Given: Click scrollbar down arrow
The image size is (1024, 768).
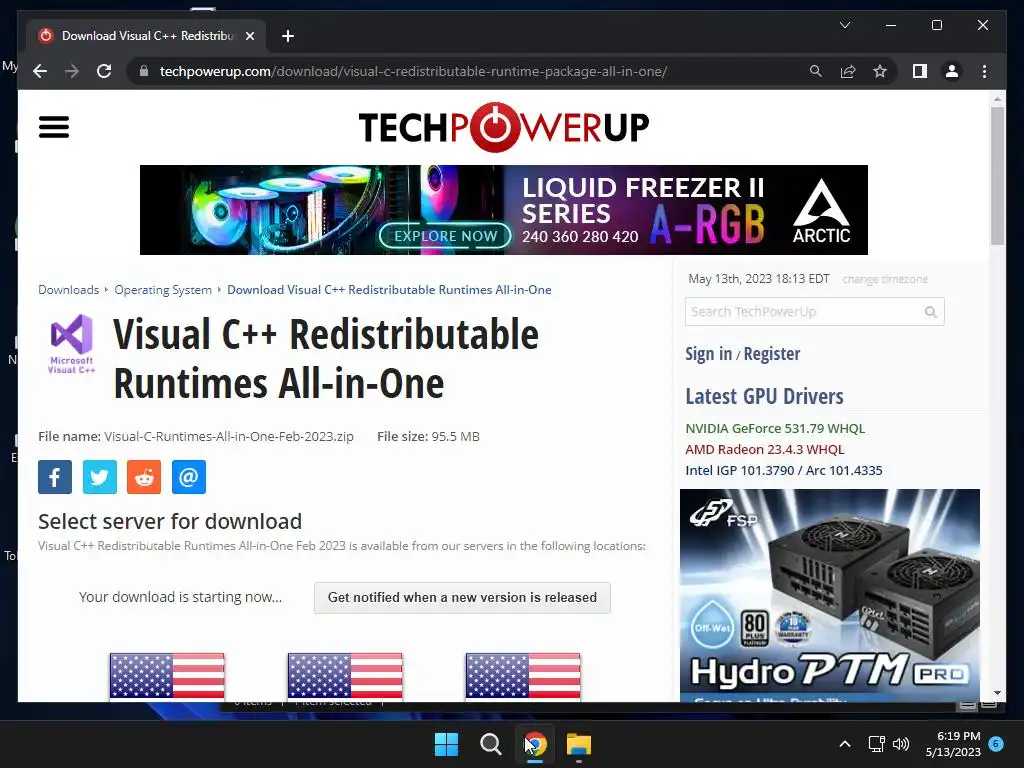Looking at the screenshot, I should tap(997, 693).
